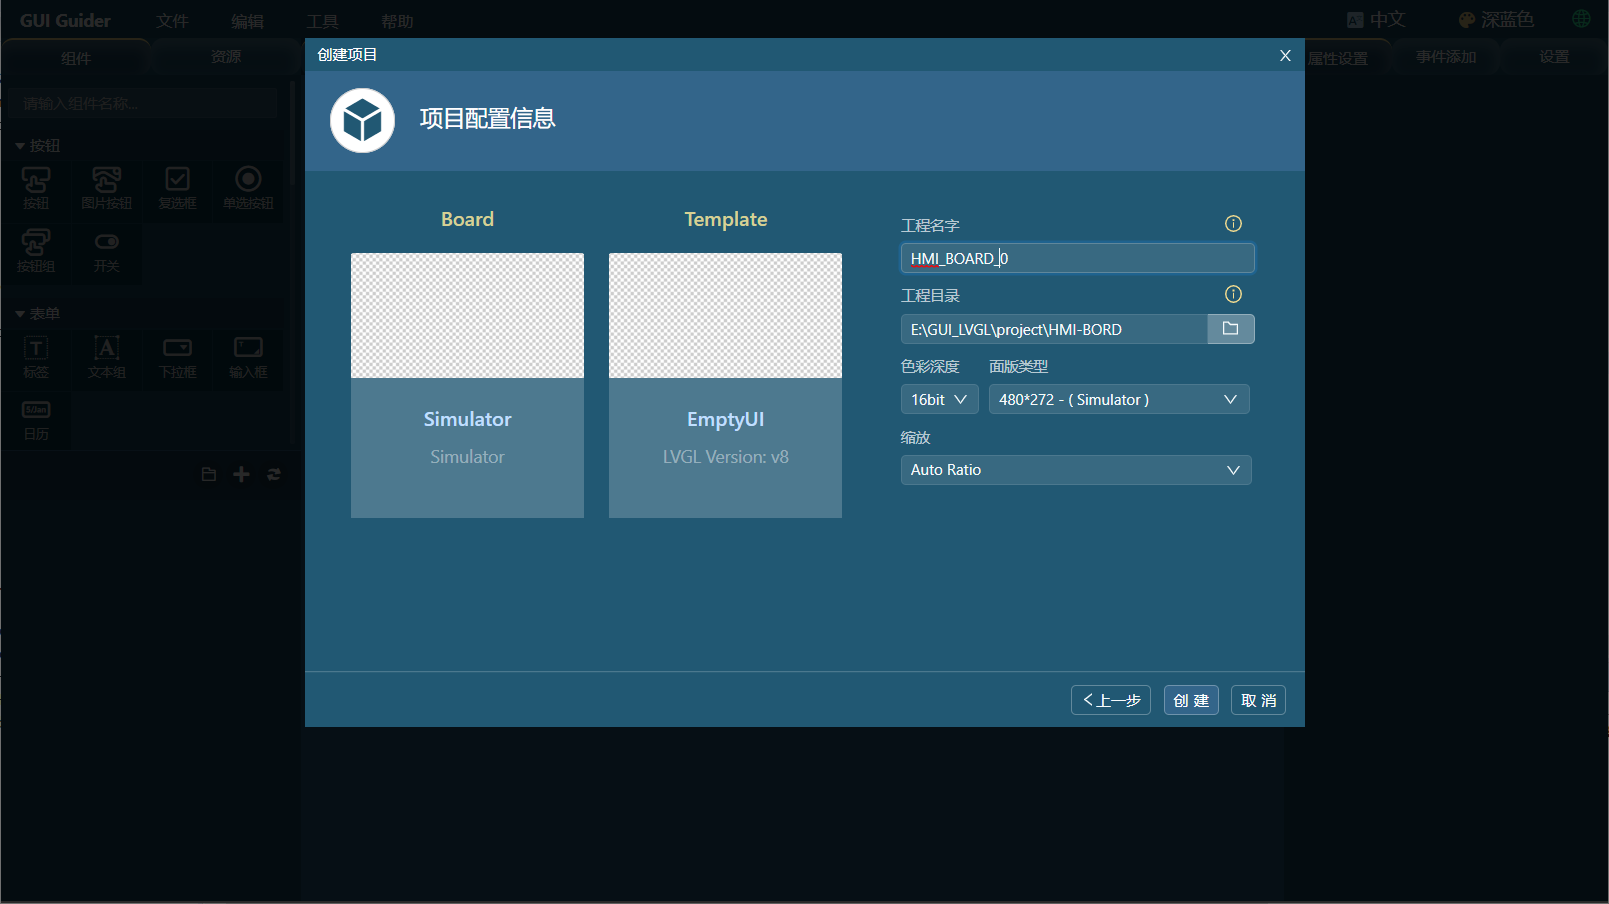Click the 创建 create project button
Image resolution: width=1609 pixels, height=904 pixels.
[x=1191, y=699]
